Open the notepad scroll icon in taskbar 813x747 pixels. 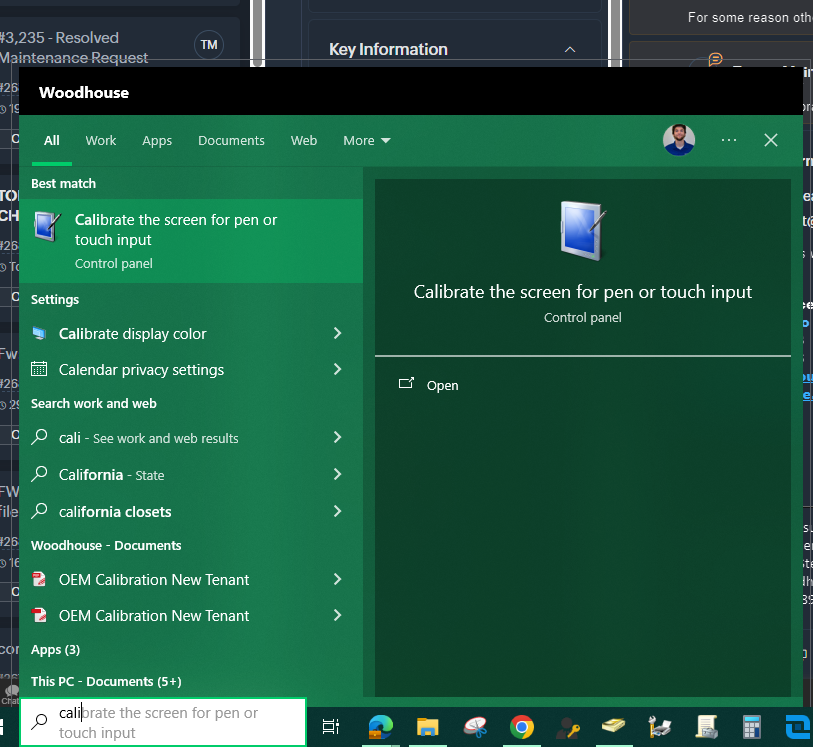tap(707, 727)
